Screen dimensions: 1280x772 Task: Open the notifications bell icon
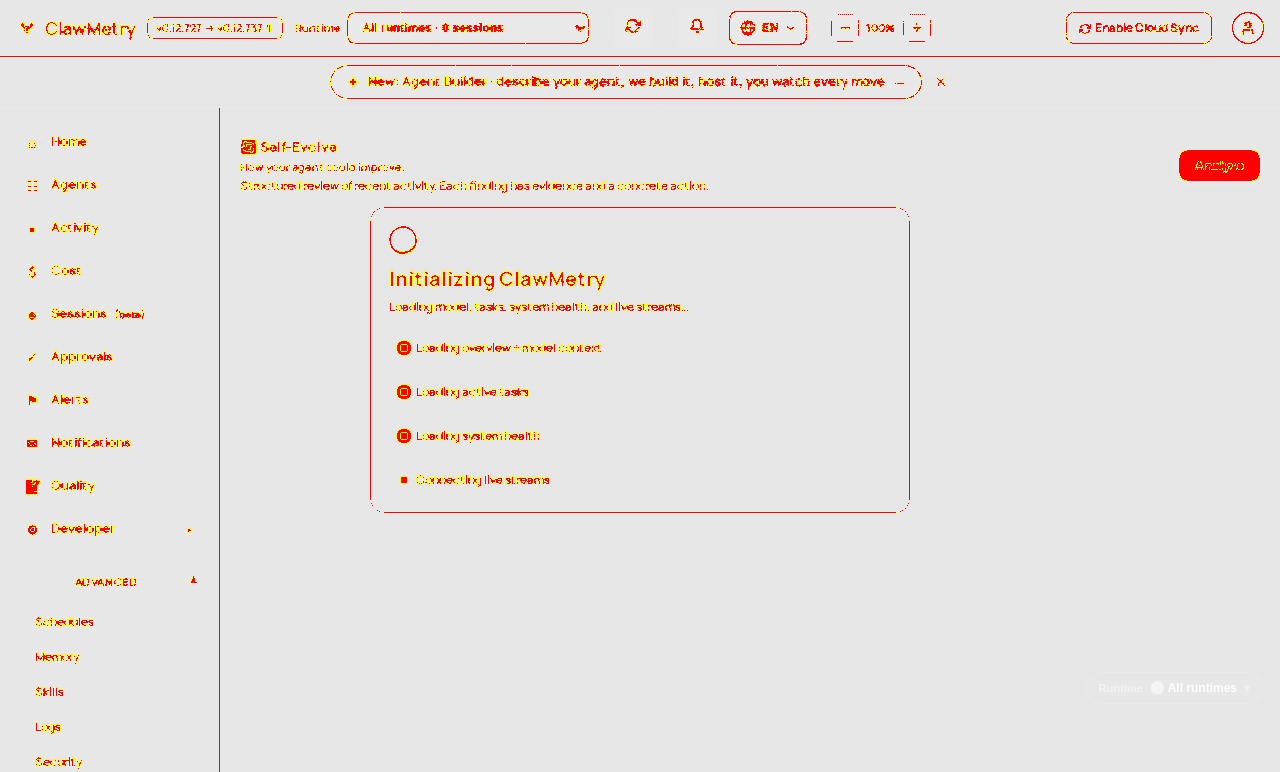(697, 27)
